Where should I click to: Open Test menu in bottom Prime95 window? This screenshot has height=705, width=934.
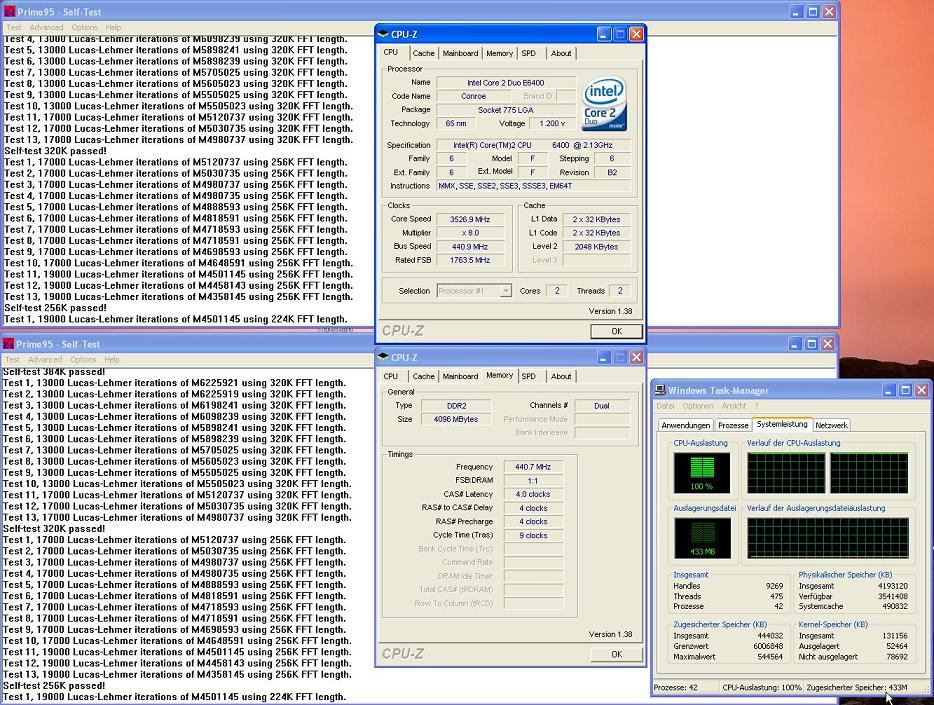(13, 360)
